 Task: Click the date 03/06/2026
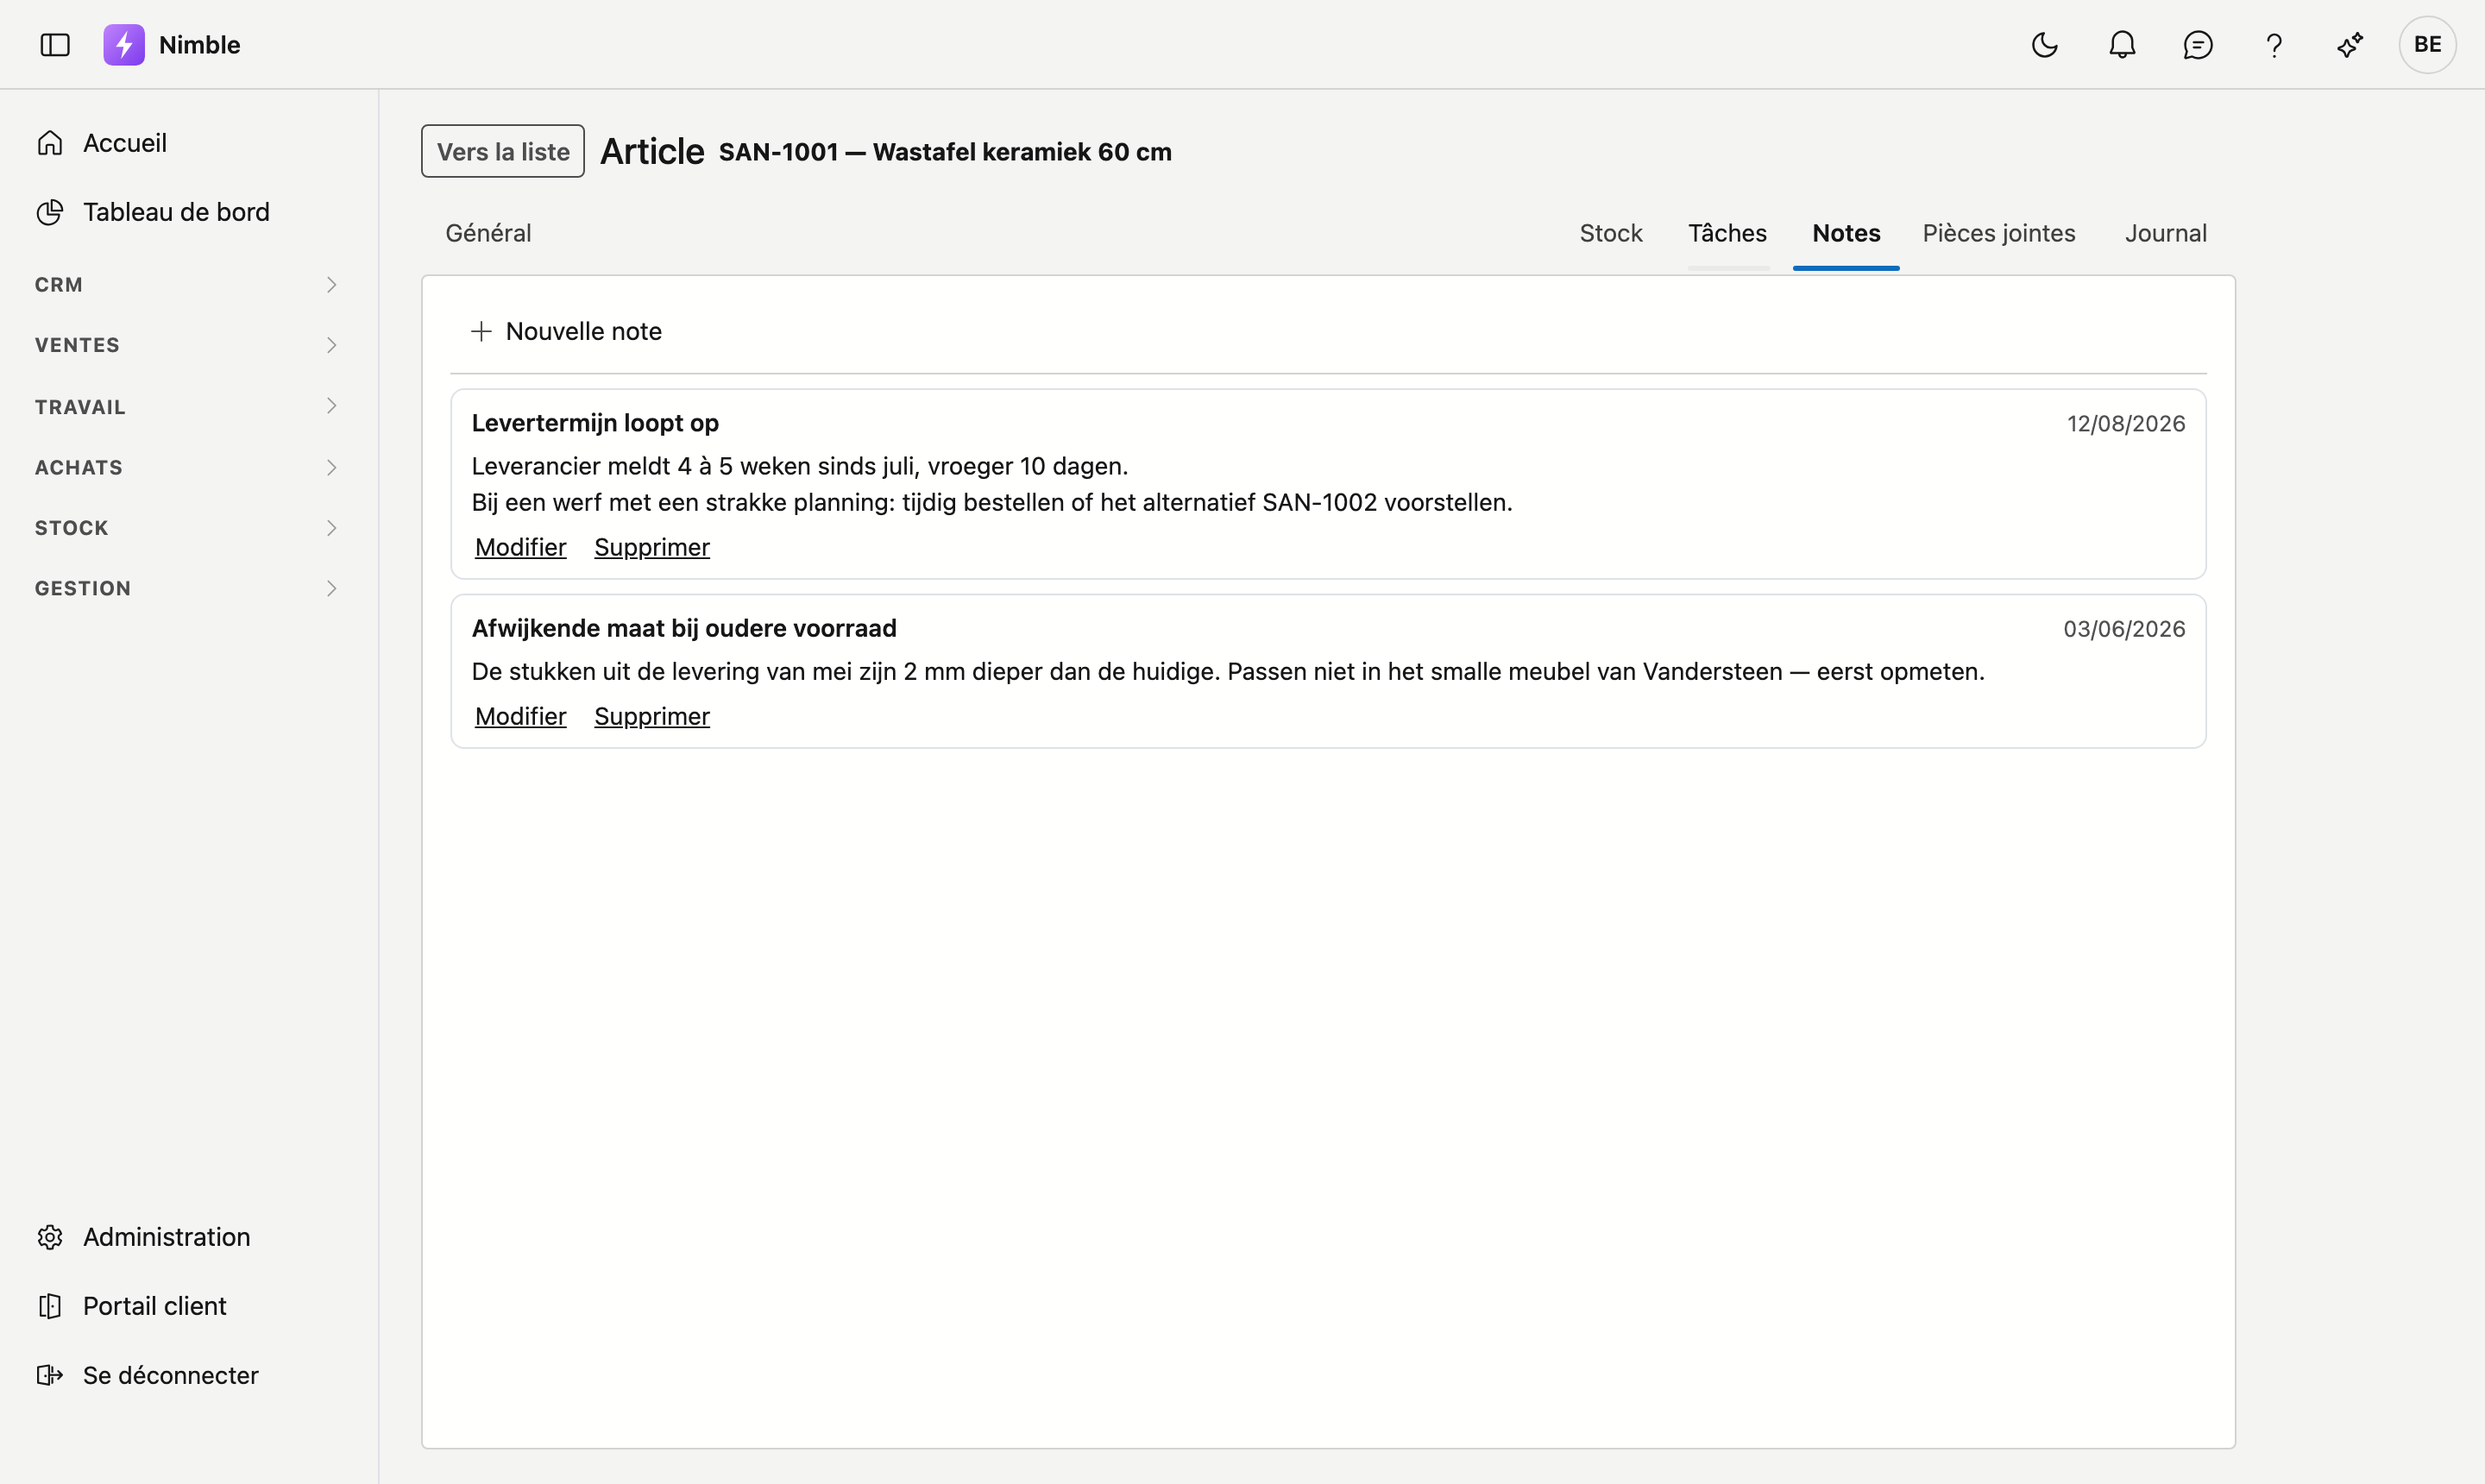2124,628
